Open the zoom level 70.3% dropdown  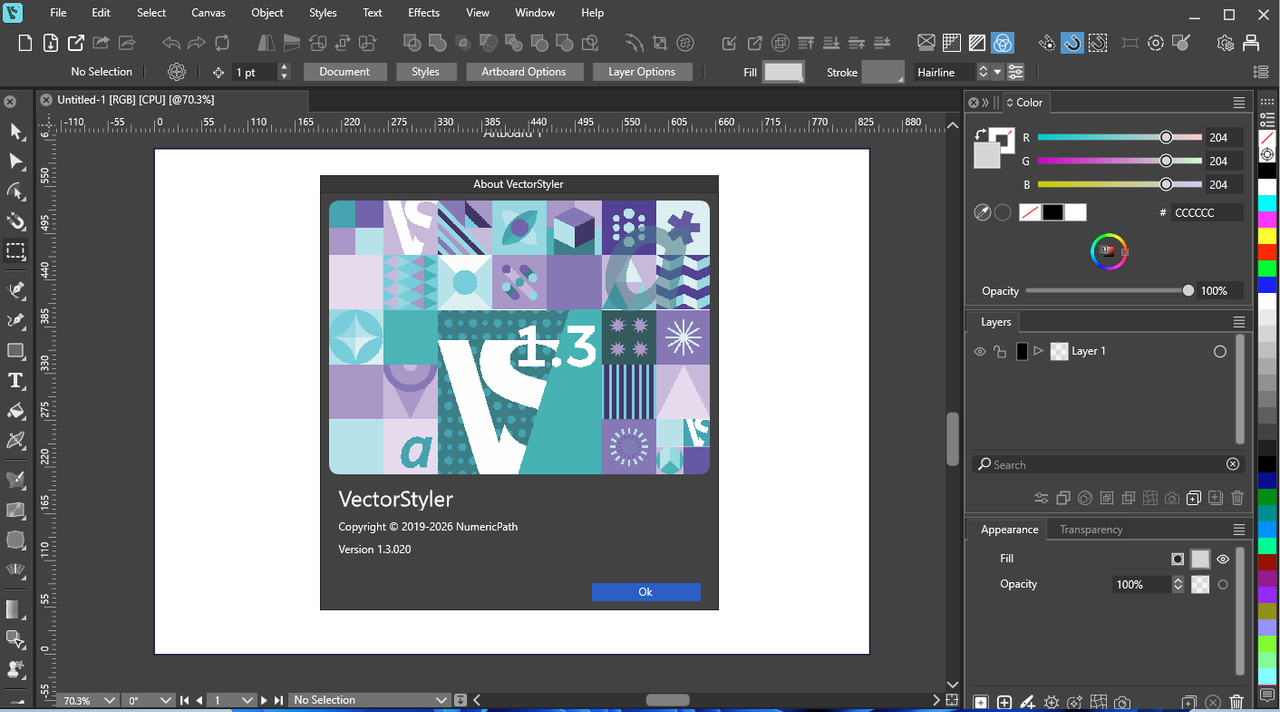[x=88, y=700]
